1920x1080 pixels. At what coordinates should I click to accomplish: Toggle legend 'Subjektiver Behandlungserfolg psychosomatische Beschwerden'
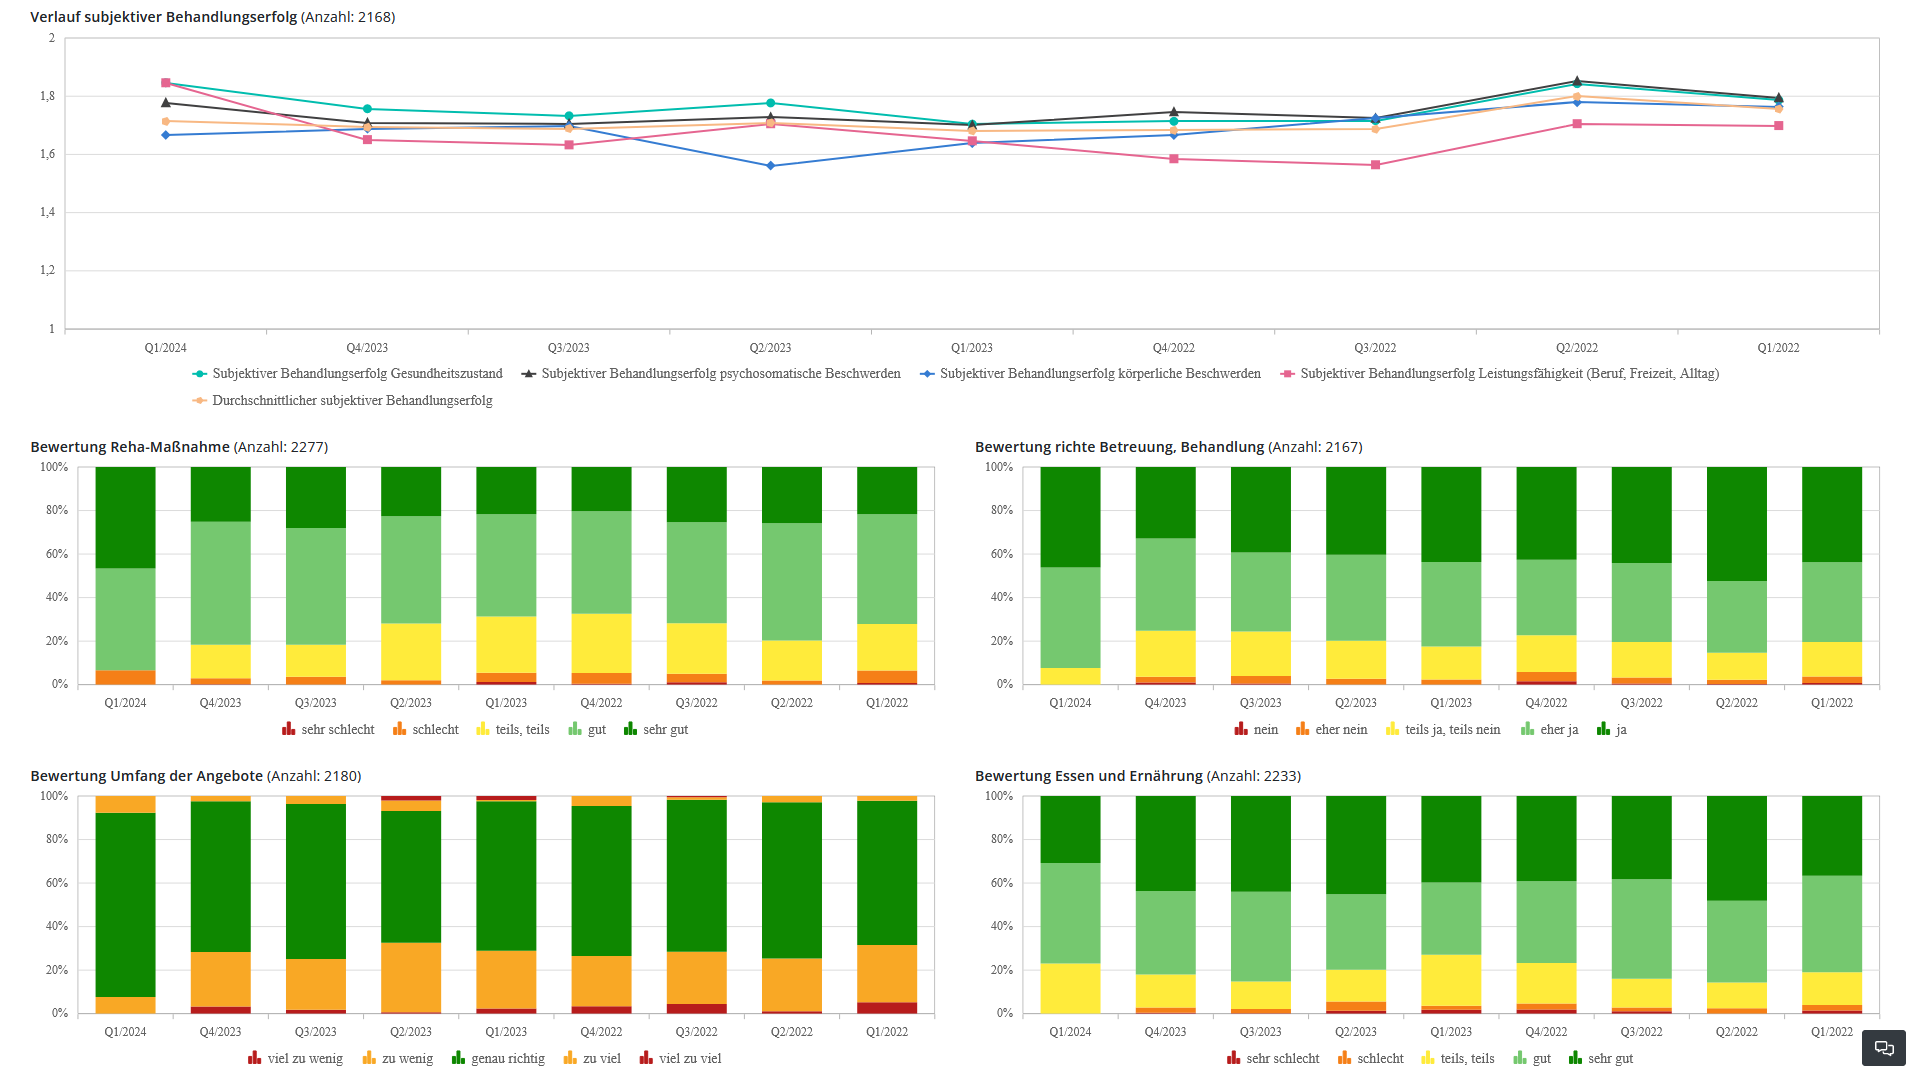(711, 374)
